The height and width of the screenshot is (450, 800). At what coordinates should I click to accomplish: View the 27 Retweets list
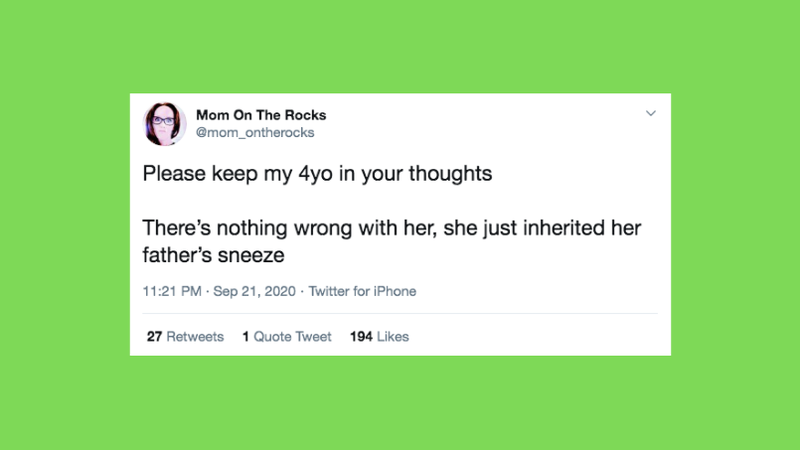(x=185, y=337)
